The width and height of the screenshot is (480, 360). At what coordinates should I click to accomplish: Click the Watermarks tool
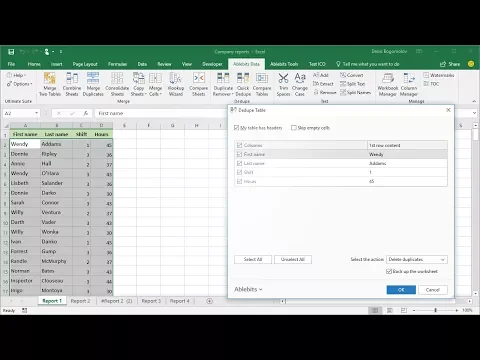[439, 75]
